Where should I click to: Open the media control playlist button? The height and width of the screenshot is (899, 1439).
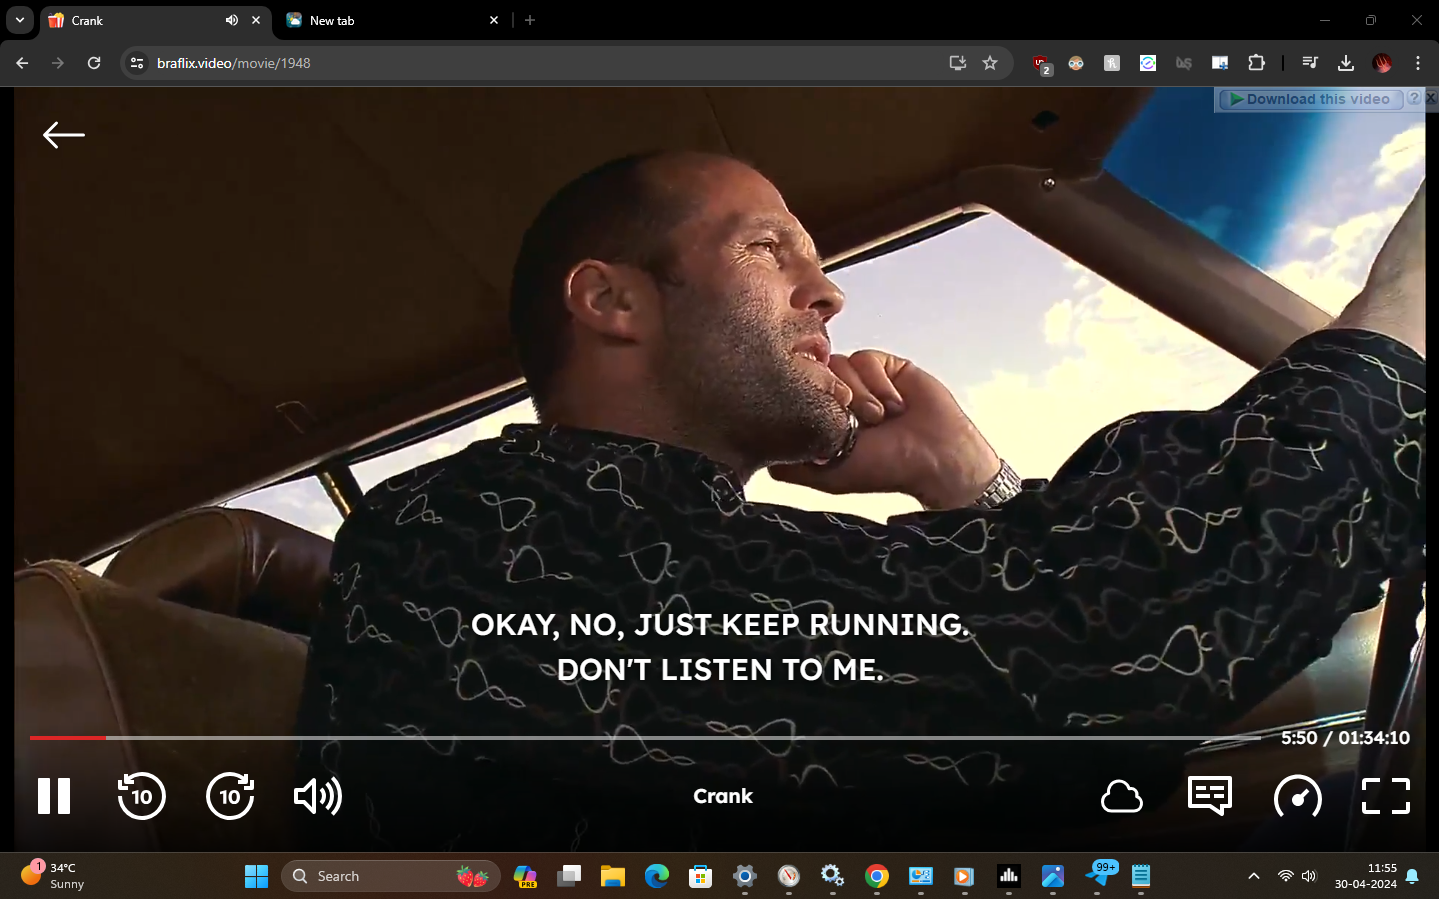click(x=1310, y=63)
